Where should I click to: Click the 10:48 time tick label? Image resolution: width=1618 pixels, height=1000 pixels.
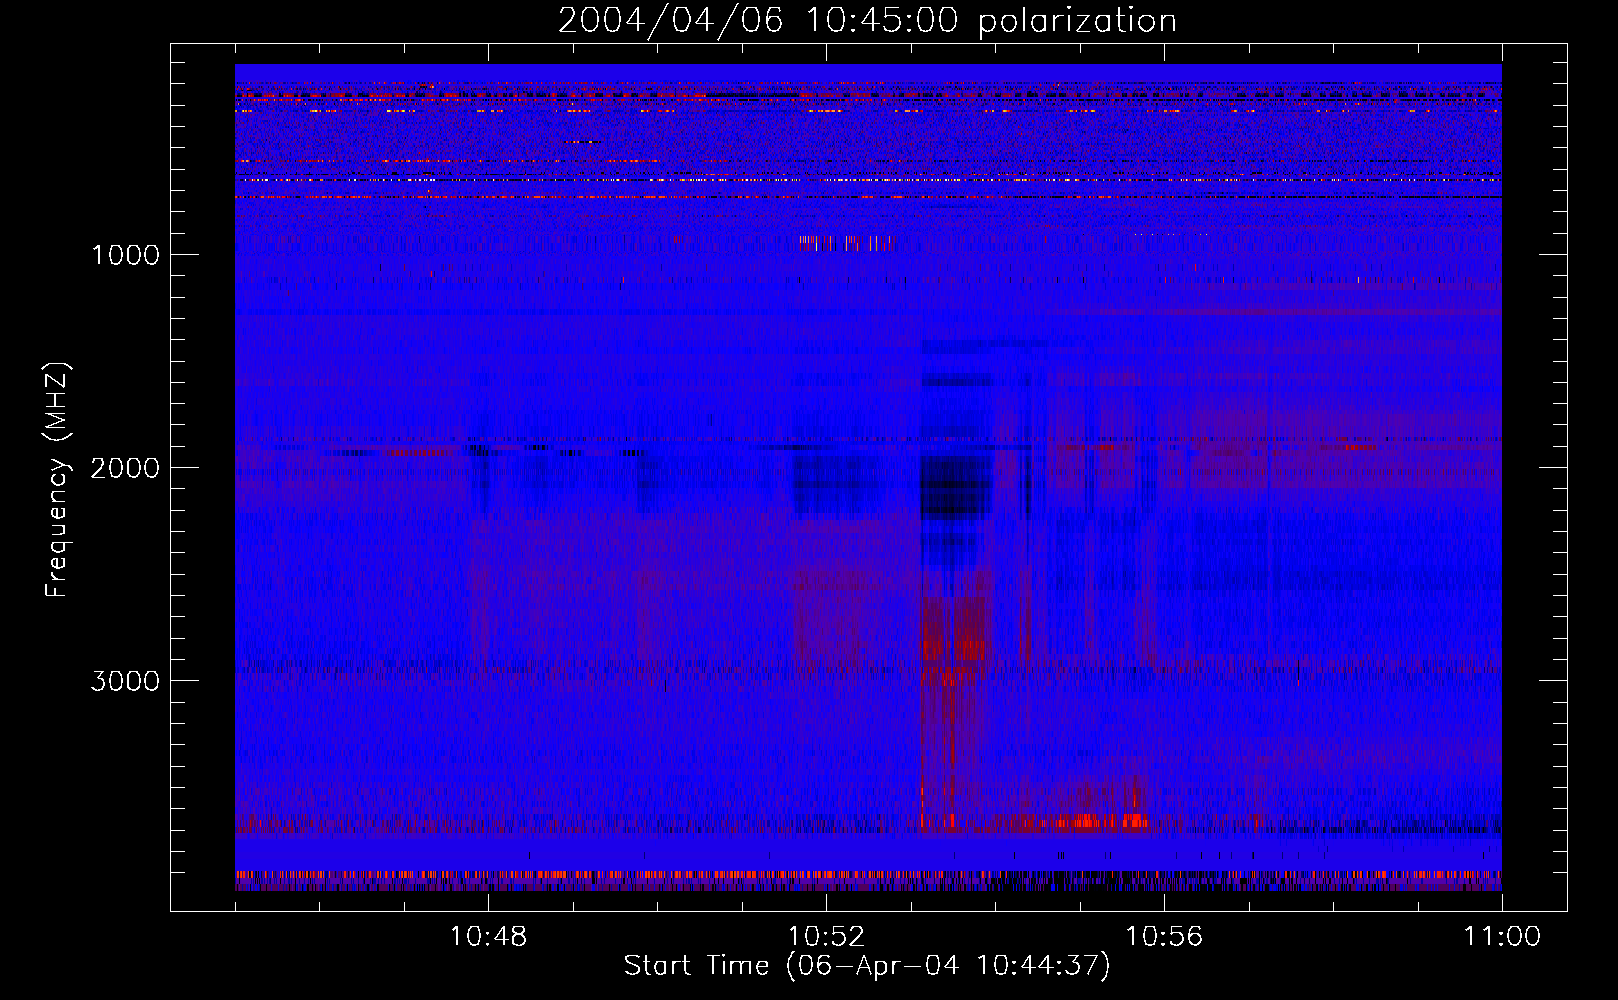pyautogui.click(x=488, y=937)
